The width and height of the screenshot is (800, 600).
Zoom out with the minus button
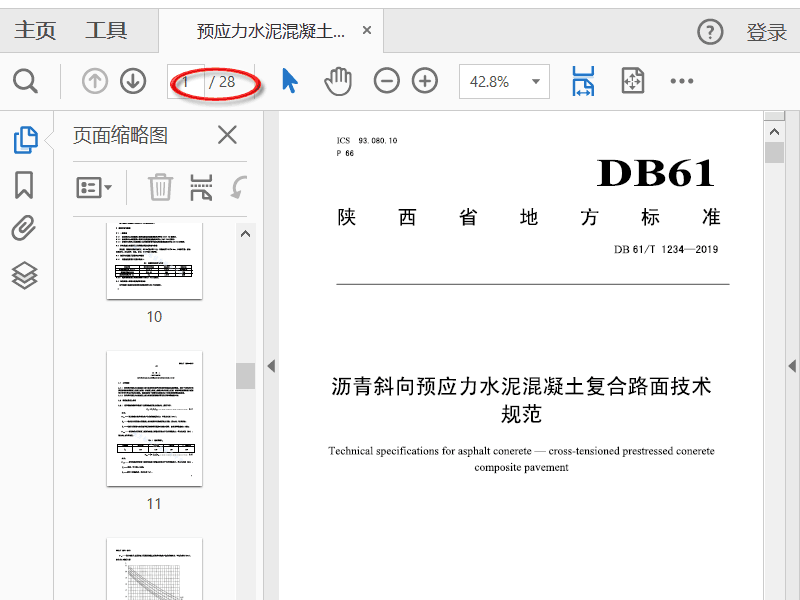pos(386,81)
